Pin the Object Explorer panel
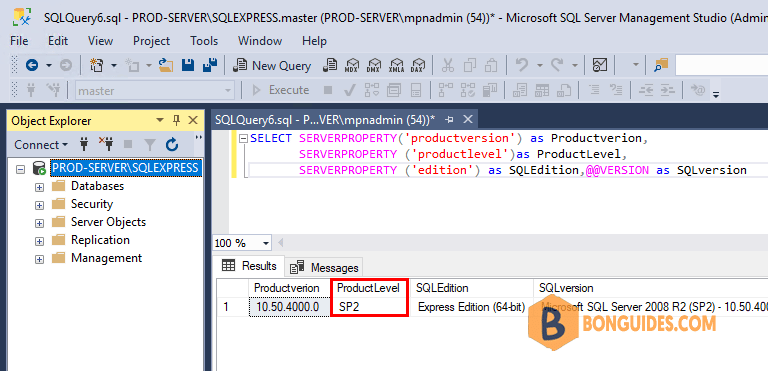The width and height of the screenshot is (768, 371). pyautogui.click(x=176, y=120)
